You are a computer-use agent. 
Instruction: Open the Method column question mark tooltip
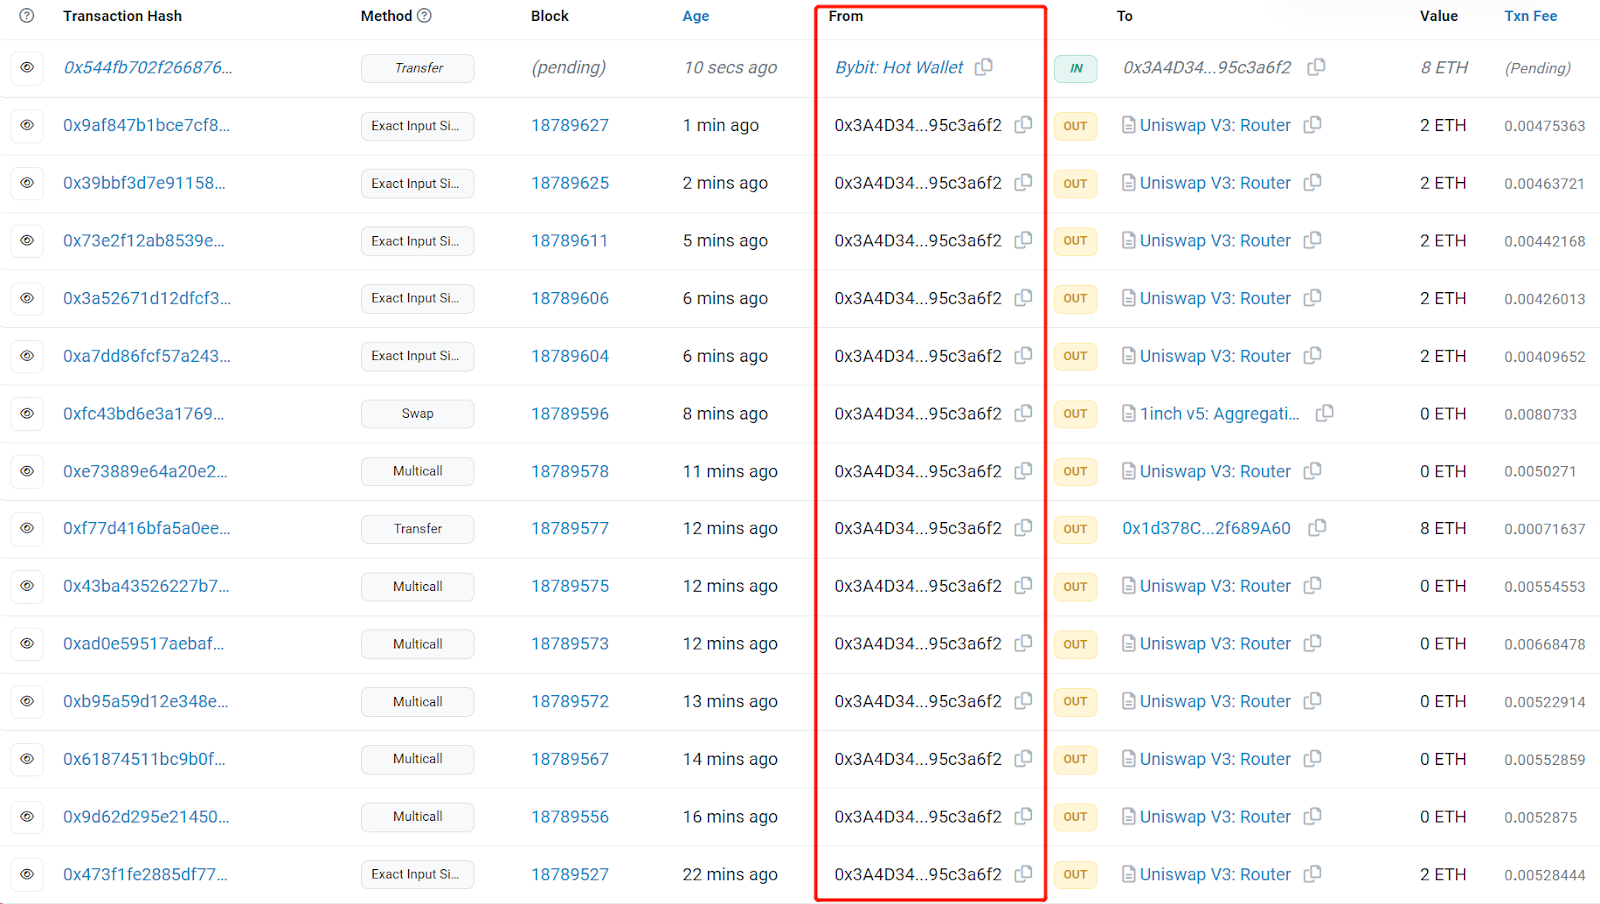(423, 16)
